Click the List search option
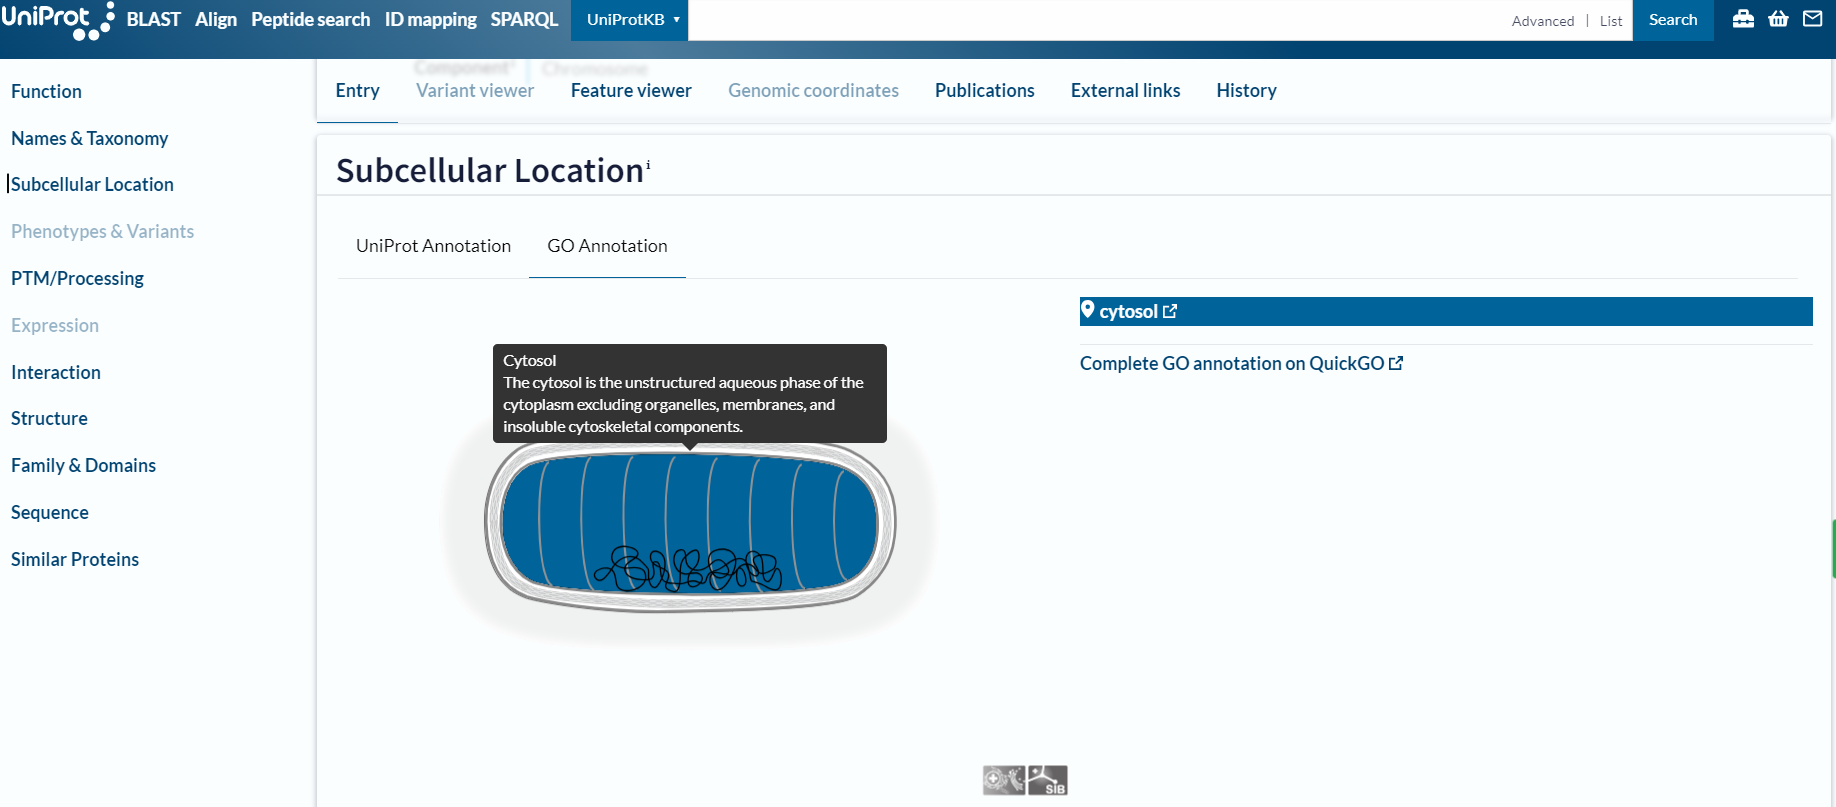This screenshot has width=1836, height=807. [x=1611, y=21]
